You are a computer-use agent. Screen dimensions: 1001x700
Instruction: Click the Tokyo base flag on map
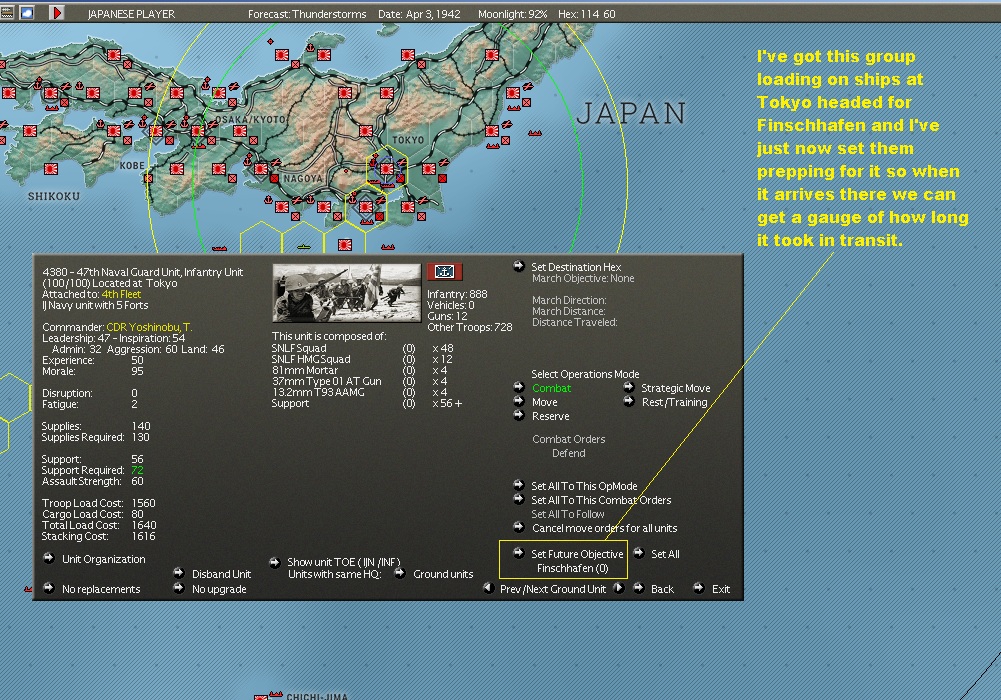click(x=386, y=168)
